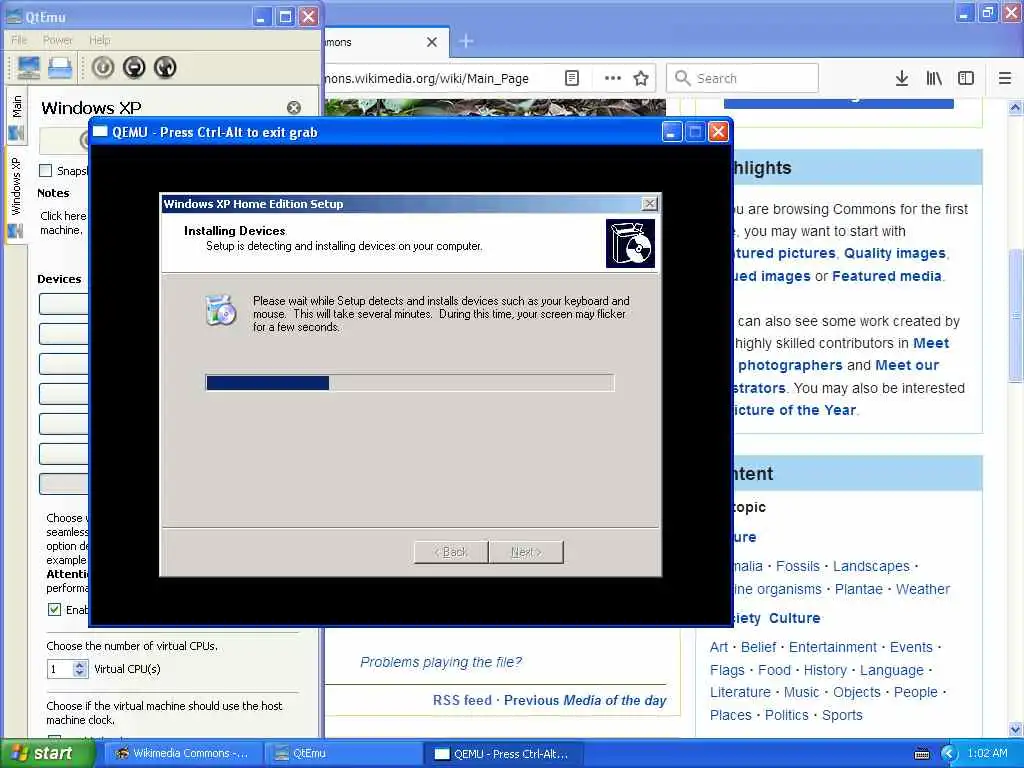This screenshot has width=1024, height=768.
Task: Click the CD icon beside the wait message
Action: click(221, 310)
